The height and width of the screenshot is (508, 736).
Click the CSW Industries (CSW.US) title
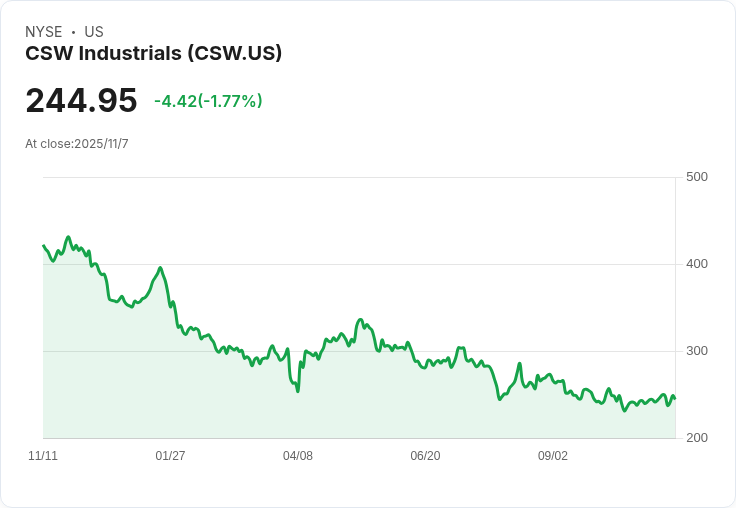(153, 53)
